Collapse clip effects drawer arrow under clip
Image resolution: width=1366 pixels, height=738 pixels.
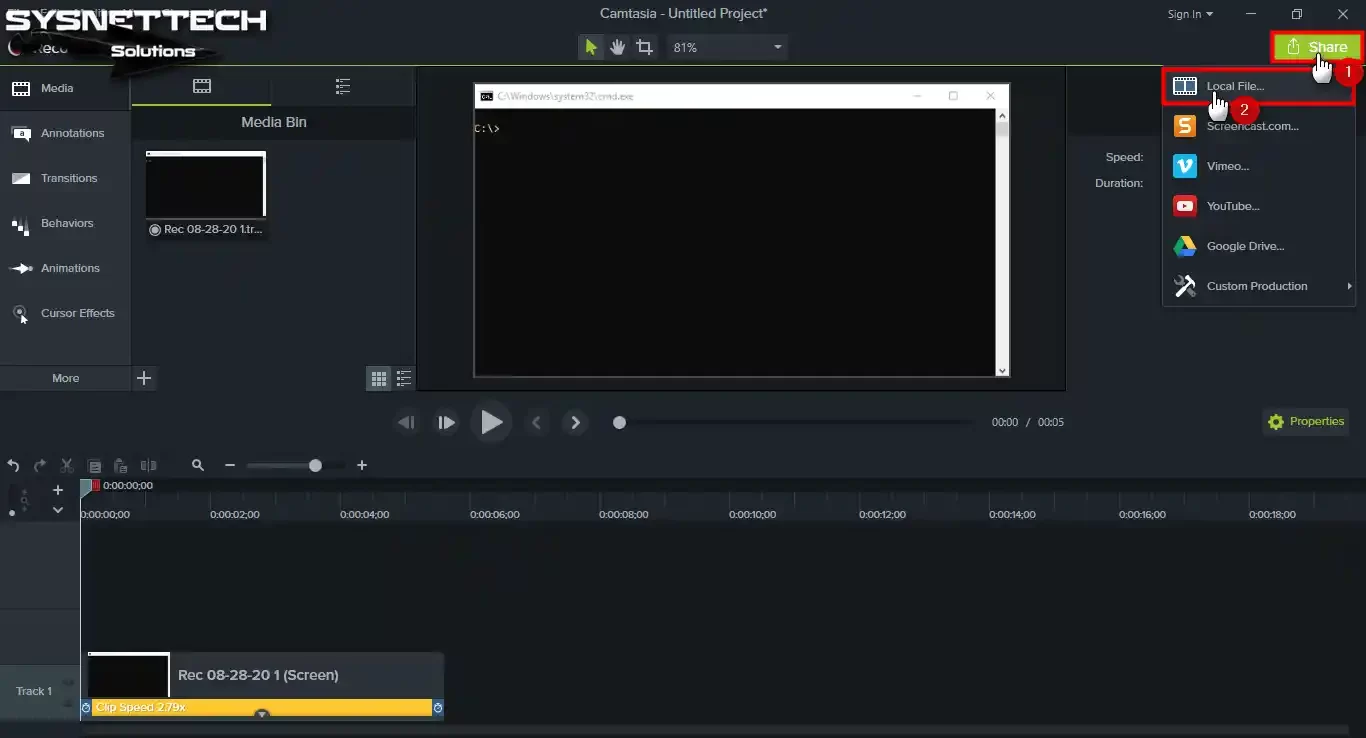pyautogui.click(x=262, y=715)
